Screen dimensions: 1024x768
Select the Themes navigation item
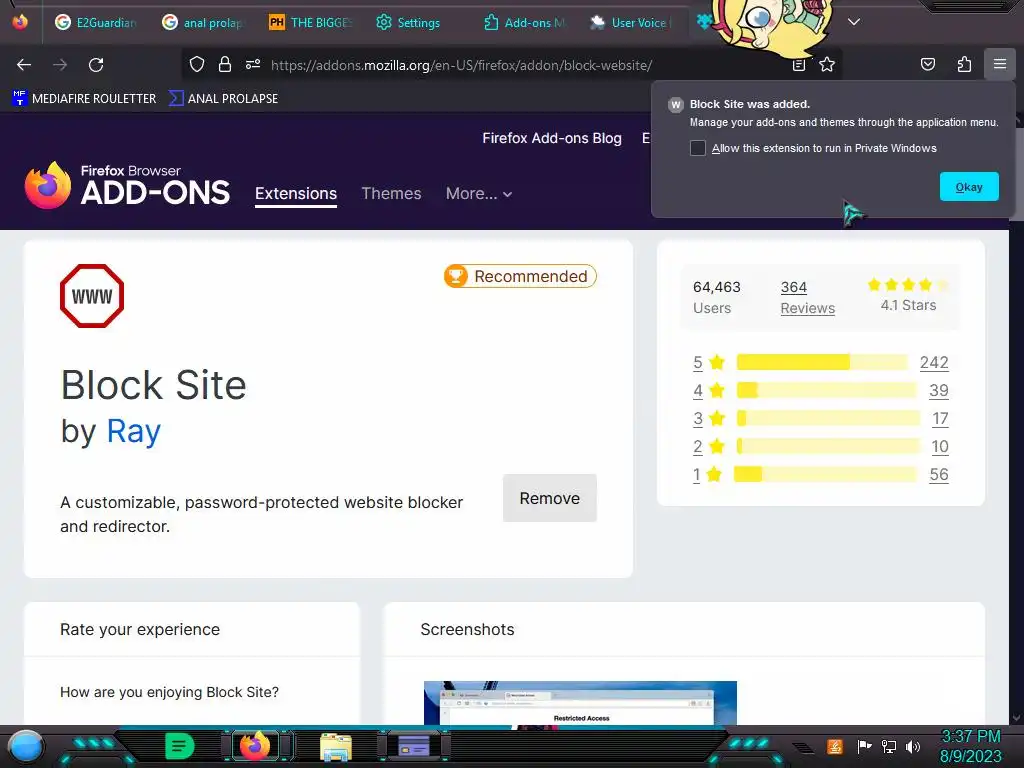(x=391, y=194)
